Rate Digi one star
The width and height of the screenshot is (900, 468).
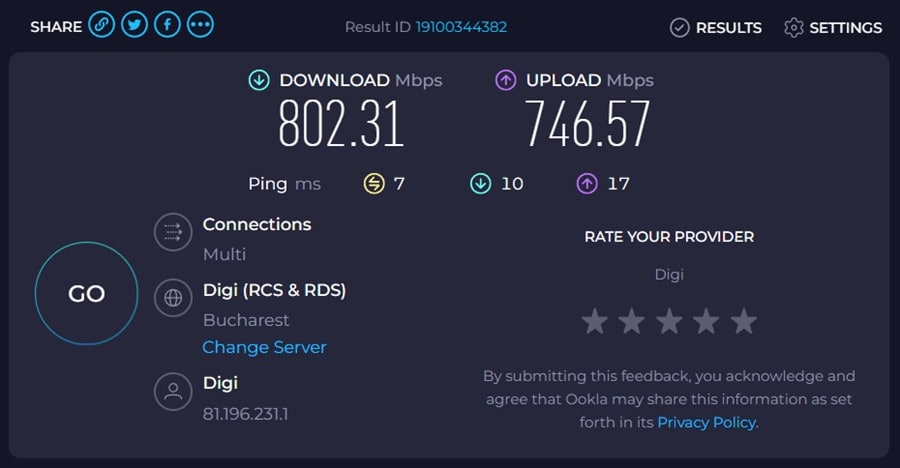pyautogui.click(x=595, y=321)
